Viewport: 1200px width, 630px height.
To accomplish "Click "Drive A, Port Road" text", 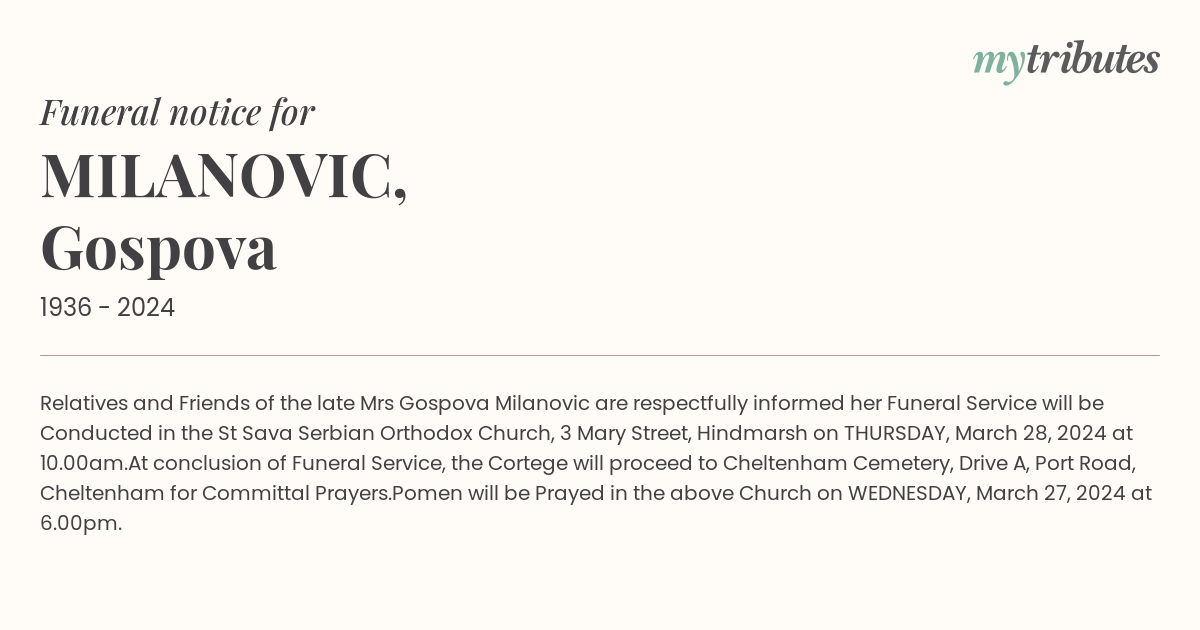I will (x=1034, y=464).
